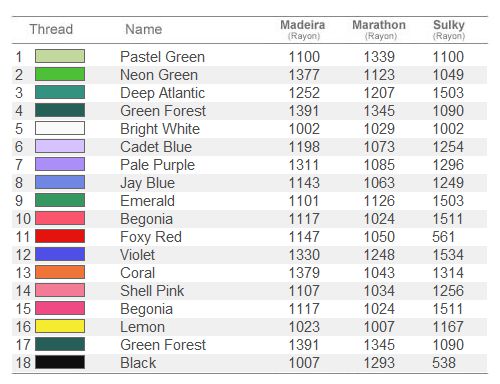The width and height of the screenshot is (500, 384).
Task: Click Sulky code 561 for Foxy Red
Action: coord(444,237)
